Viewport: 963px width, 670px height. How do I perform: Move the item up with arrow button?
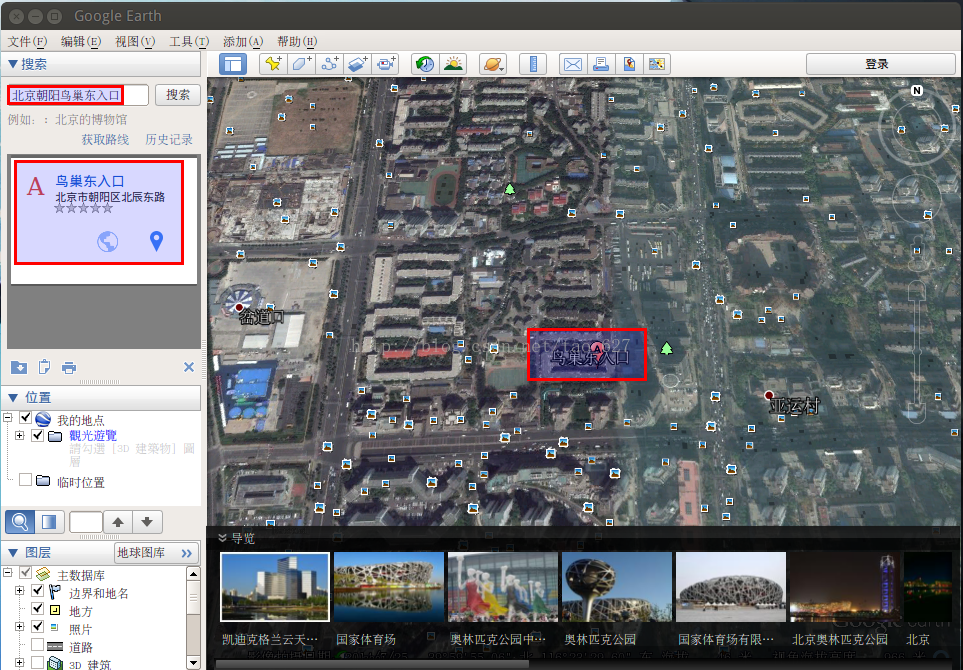coord(118,522)
